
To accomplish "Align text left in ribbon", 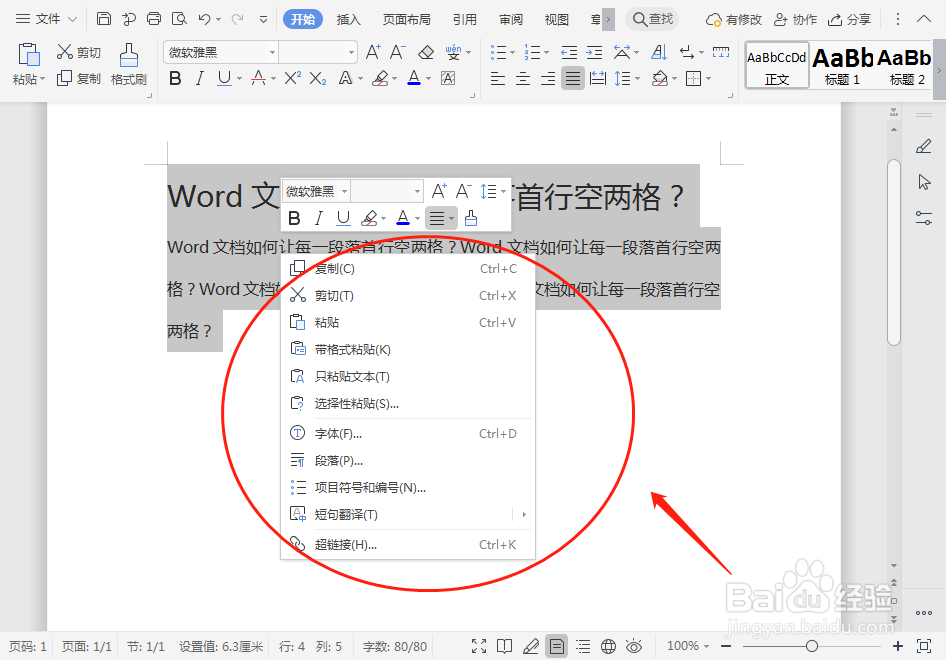I will (498, 78).
